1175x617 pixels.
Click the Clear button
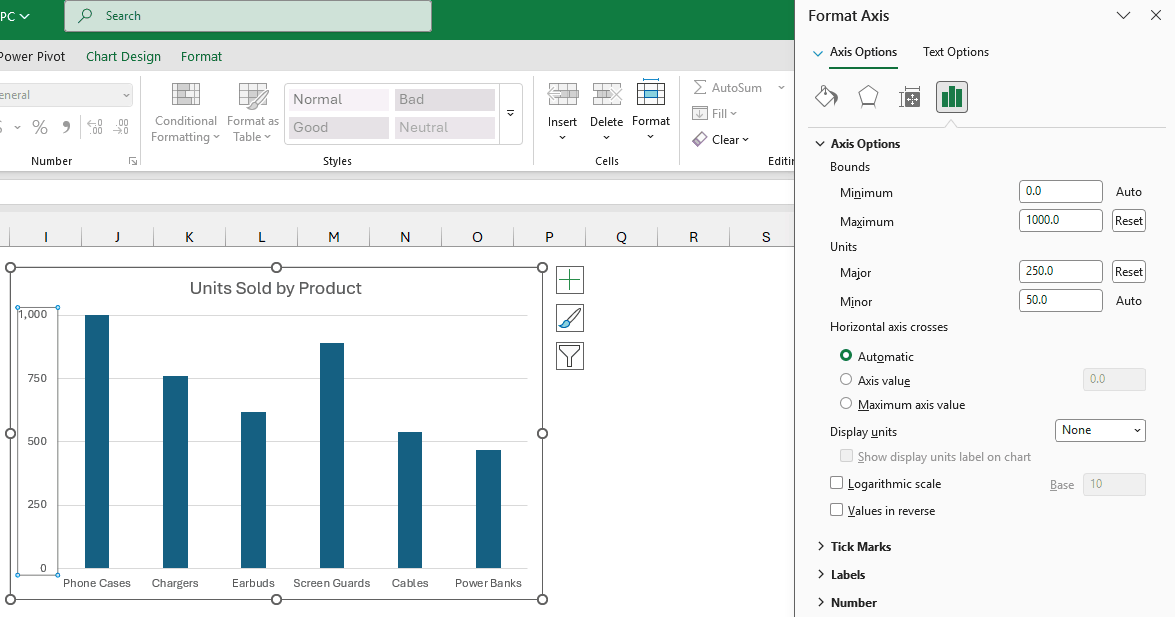[721, 139]
